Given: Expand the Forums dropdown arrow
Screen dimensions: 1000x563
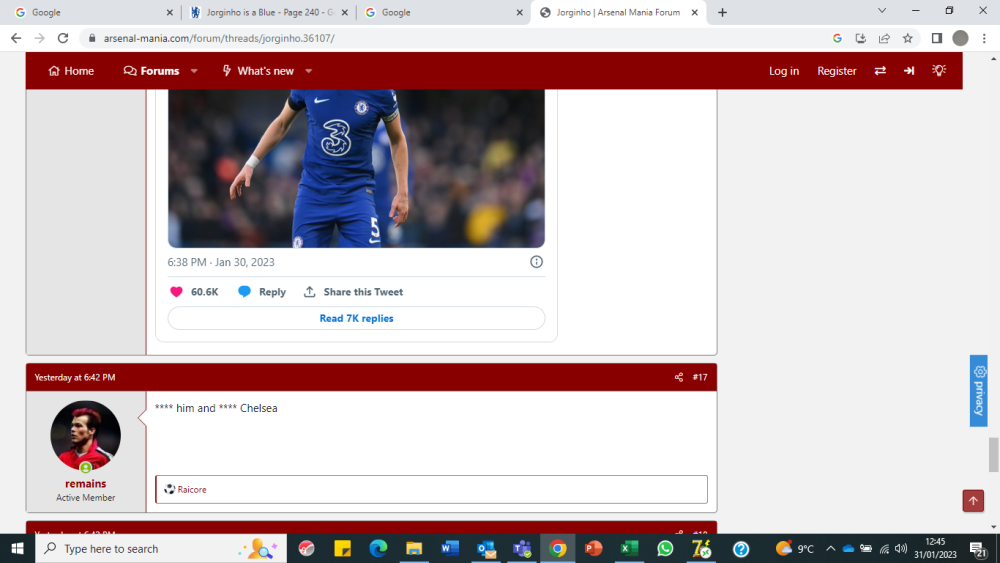Looking at the screenshot, I should [x=194, y=71].
